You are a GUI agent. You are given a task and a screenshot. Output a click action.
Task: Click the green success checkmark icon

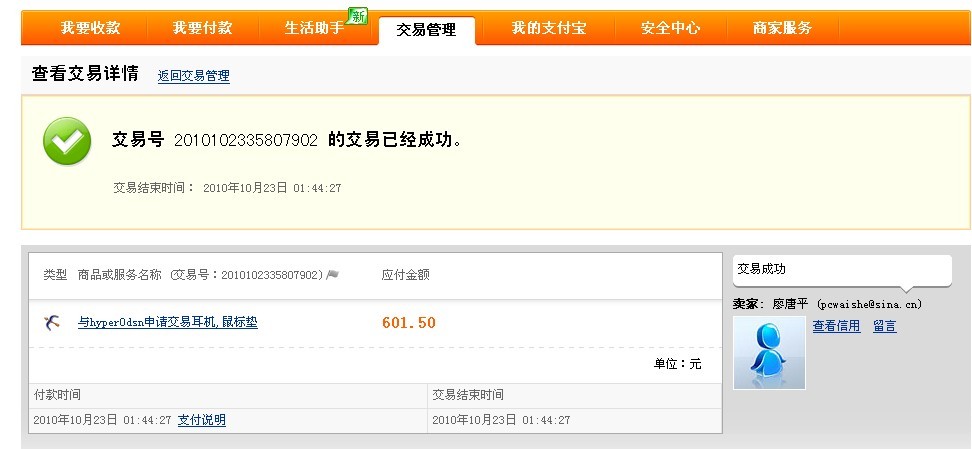[x=67, y=141]
